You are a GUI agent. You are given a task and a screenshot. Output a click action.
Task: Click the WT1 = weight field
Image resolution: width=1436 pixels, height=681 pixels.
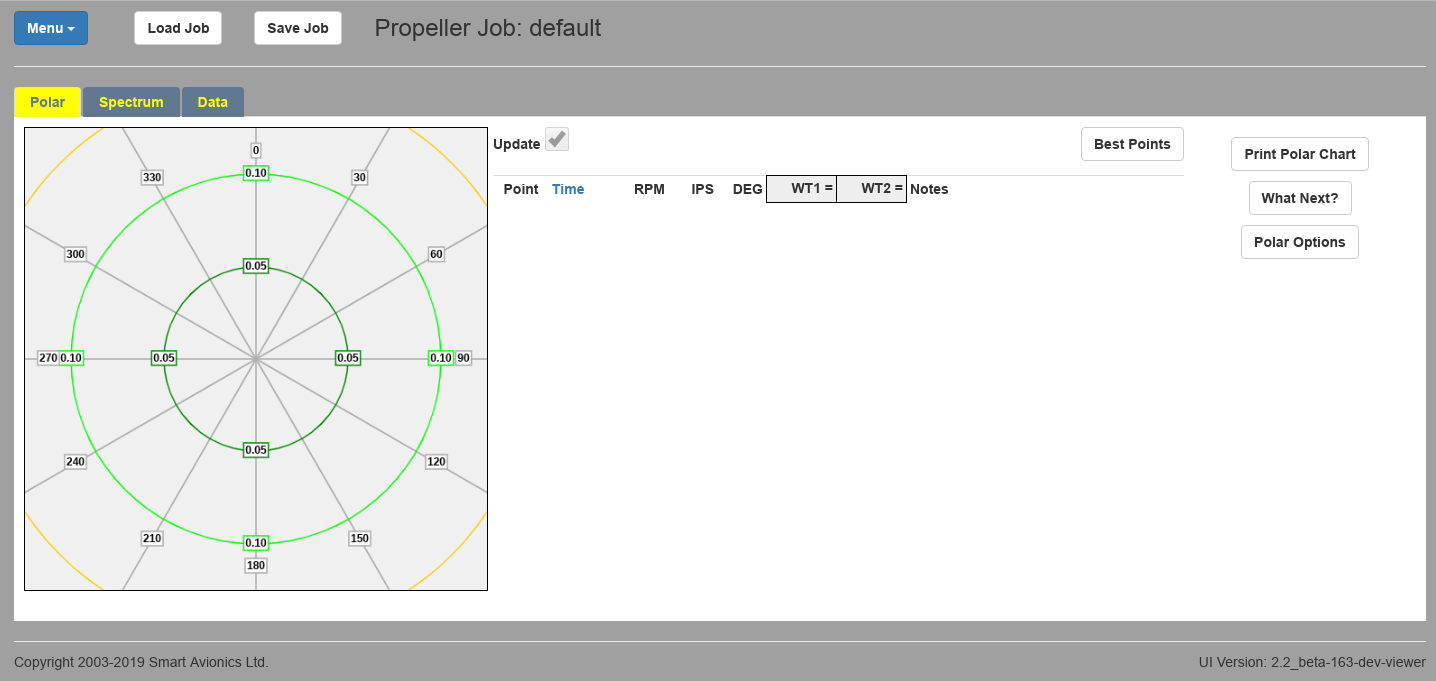click(x=801, y=189)
